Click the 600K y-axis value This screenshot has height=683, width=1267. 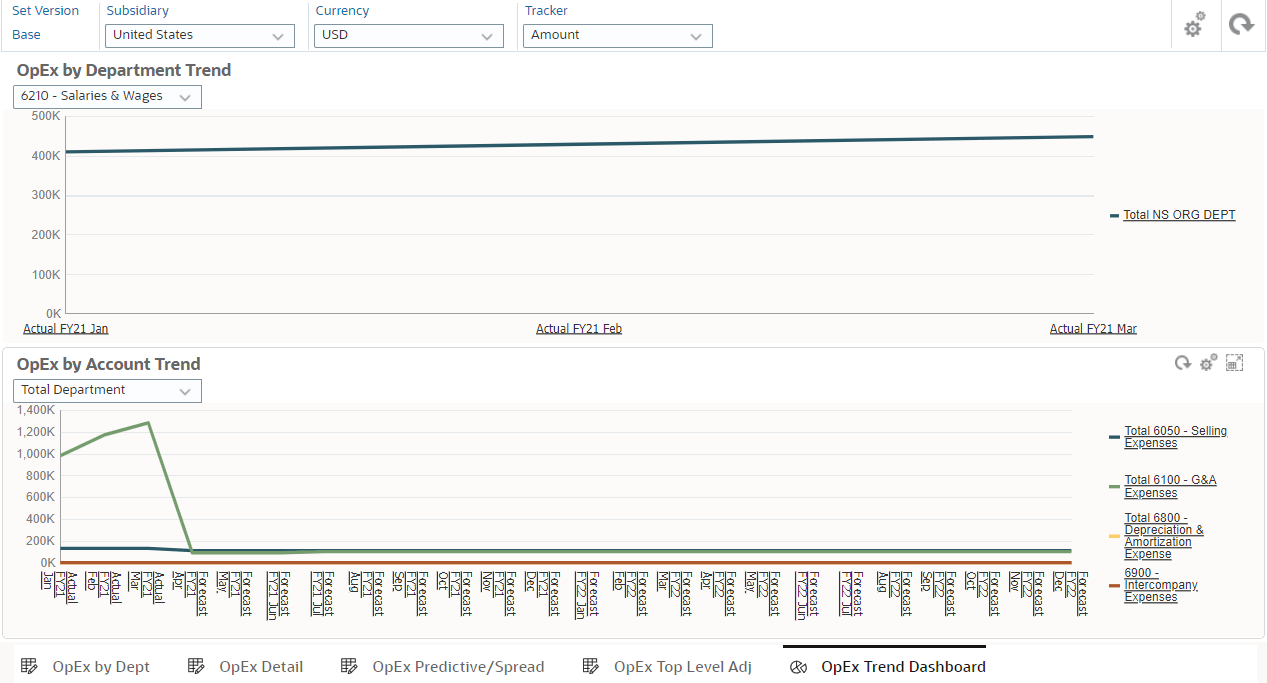tap(41, 497)
